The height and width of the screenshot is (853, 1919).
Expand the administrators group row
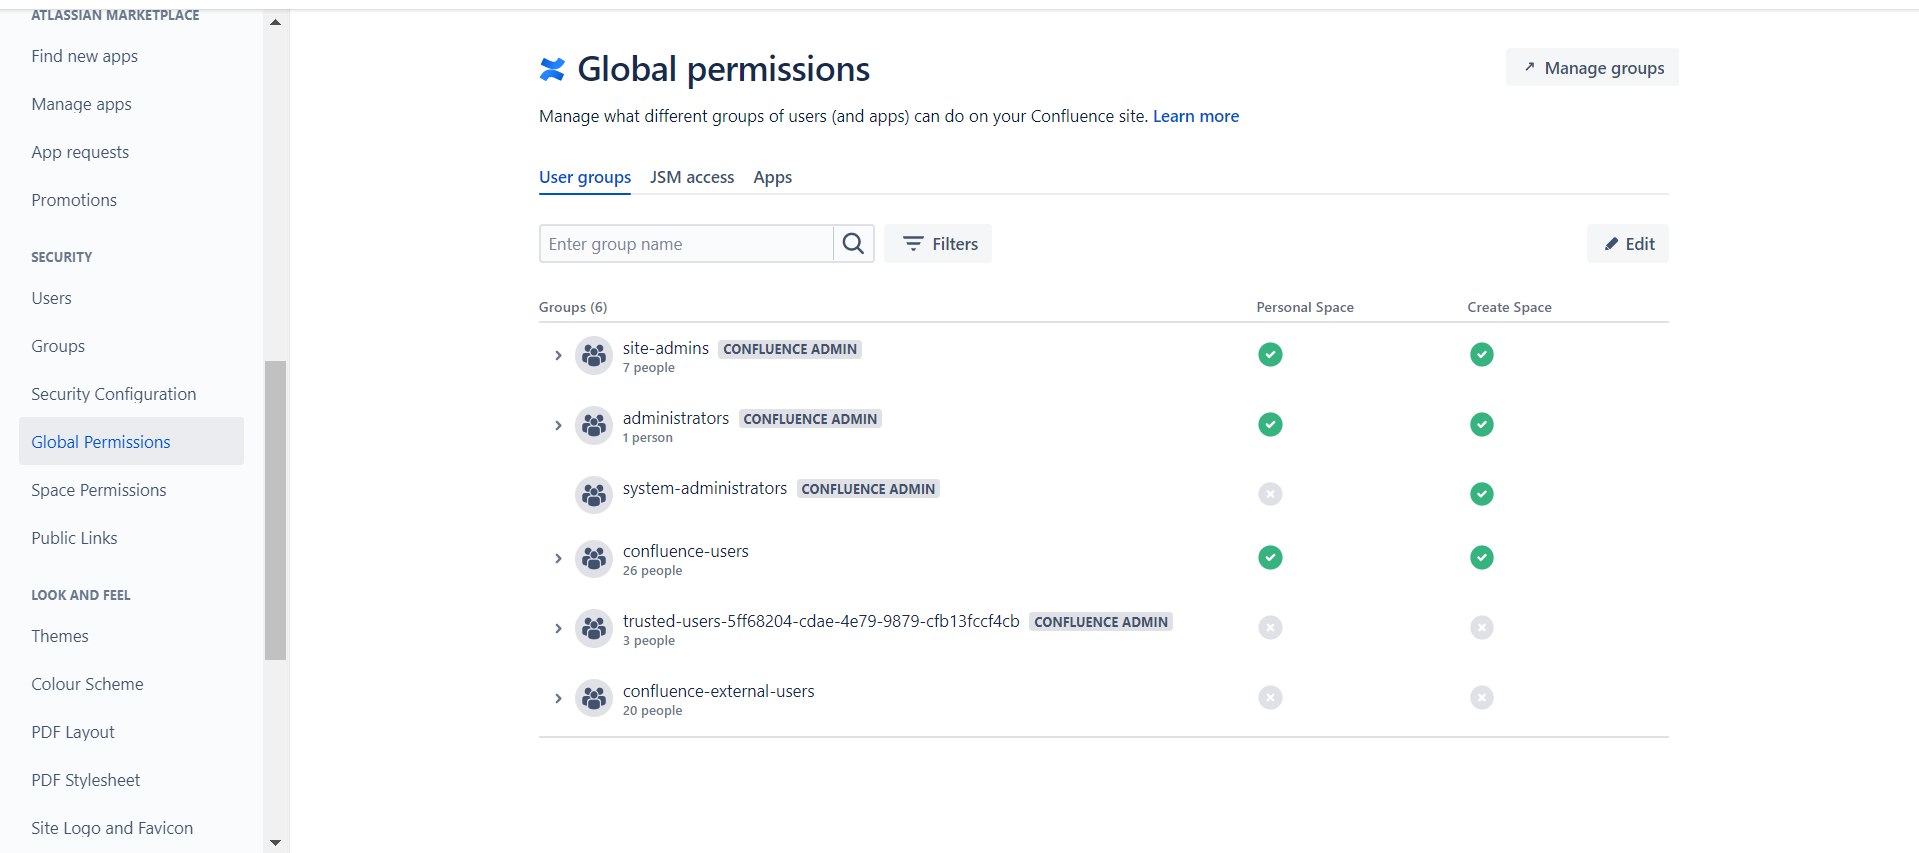point(558,426)
